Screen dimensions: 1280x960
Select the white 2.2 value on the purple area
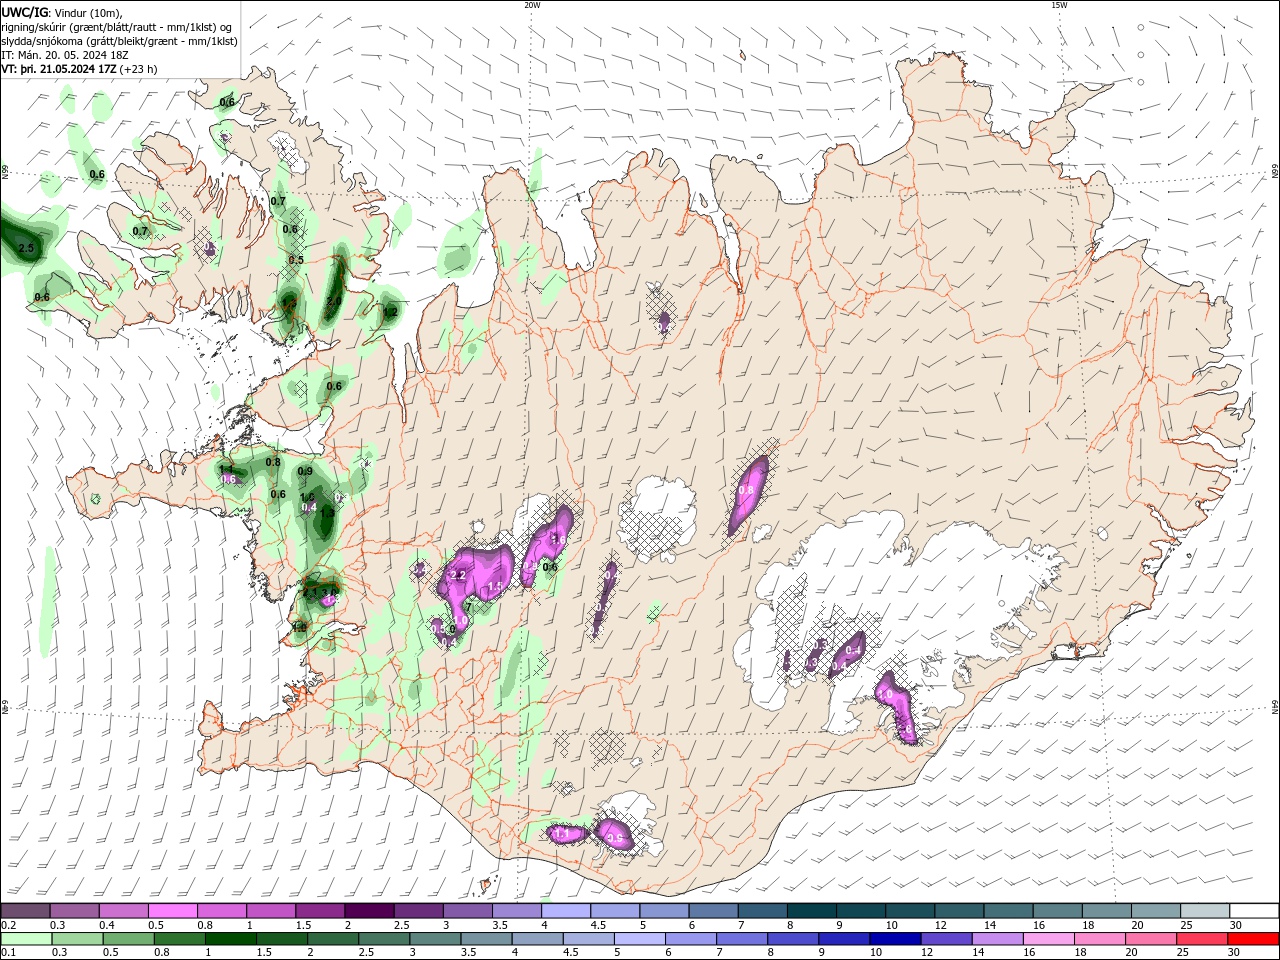tap(459, 575)
